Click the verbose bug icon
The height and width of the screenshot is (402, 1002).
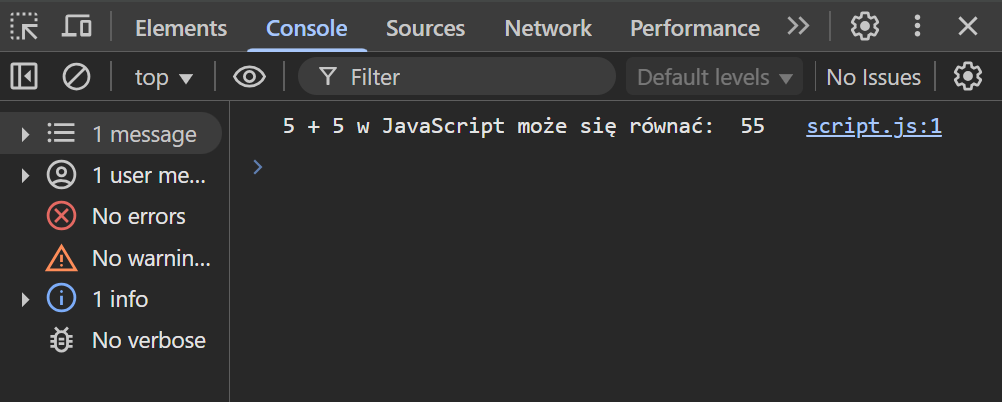(61, 340)
